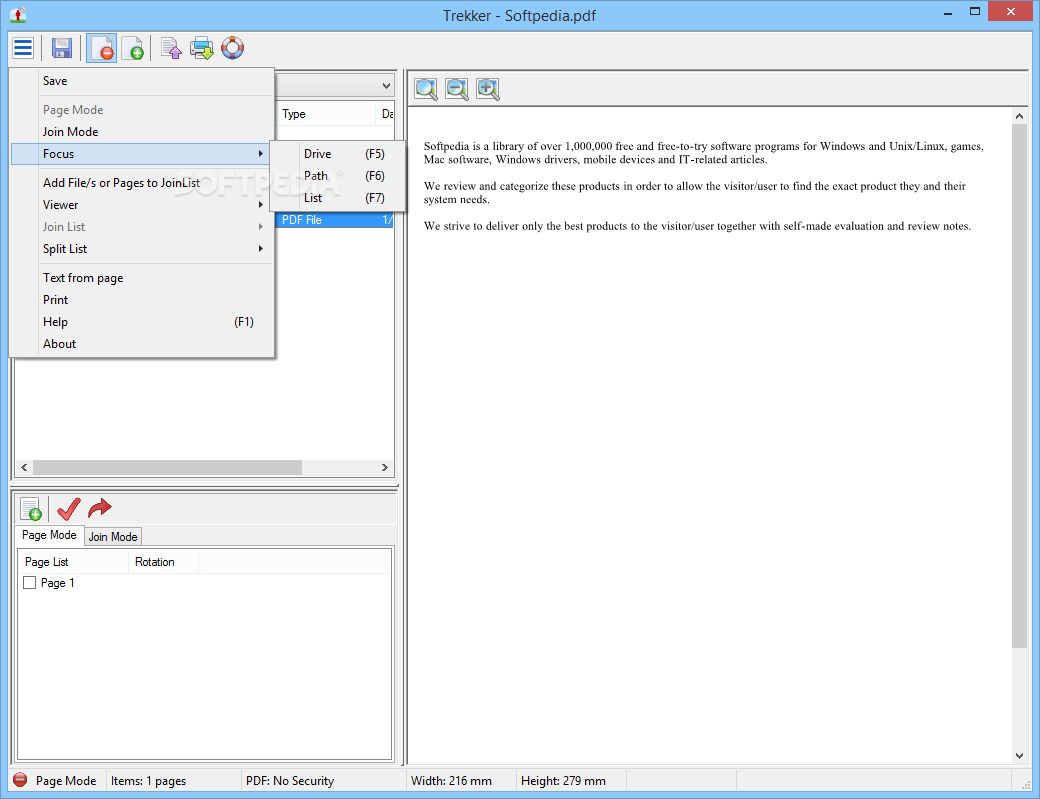Select the remove page toolbar icon
Image resolution: width=1040 pixels, height=799 pixels.
(x=101, y=48)
